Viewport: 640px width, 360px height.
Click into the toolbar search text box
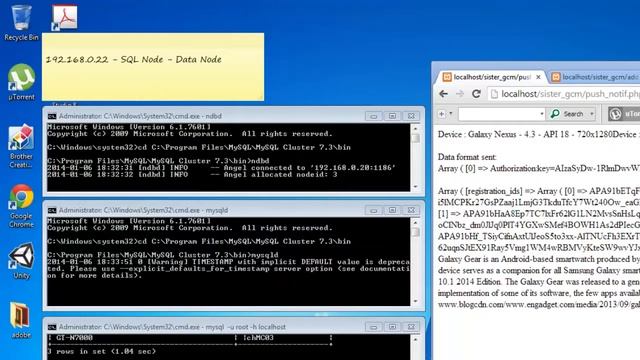(x=498, y=114)
